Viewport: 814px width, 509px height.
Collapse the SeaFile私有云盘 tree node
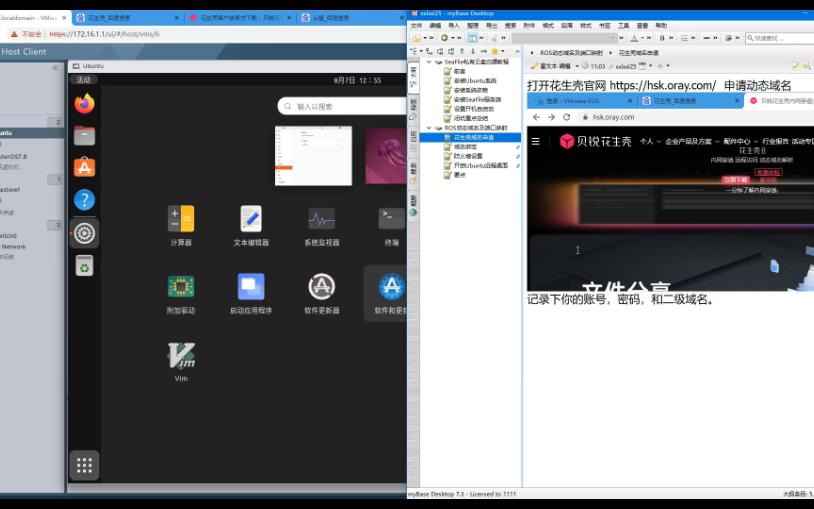point(429,61)
